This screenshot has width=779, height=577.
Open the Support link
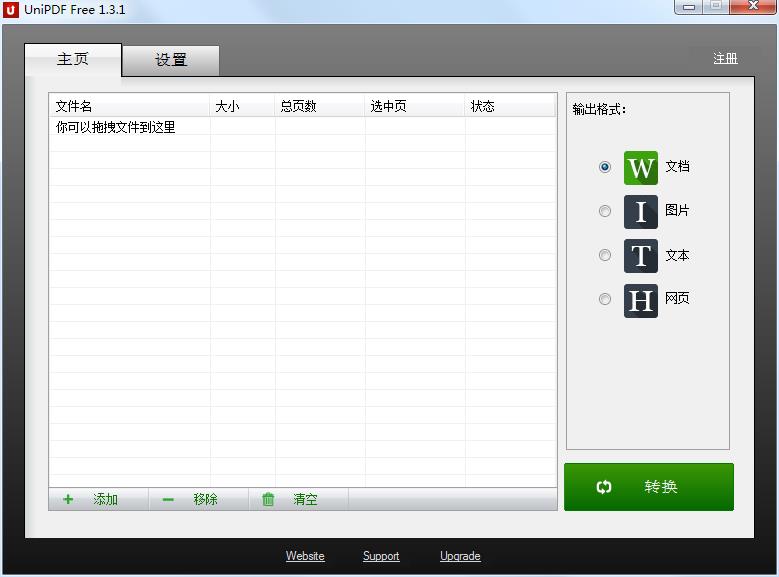(x=381, y=556)
